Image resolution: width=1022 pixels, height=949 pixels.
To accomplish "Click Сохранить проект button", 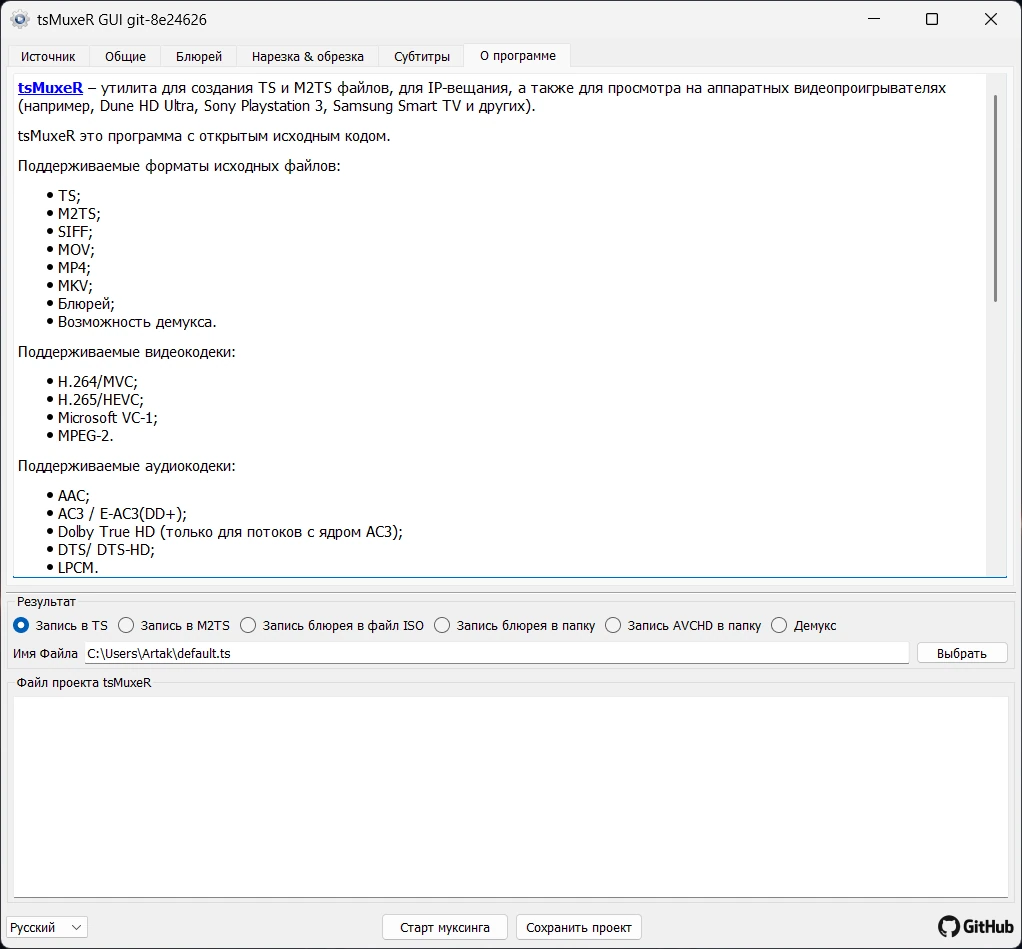I will pyautogui.click(x=579, y=927).
